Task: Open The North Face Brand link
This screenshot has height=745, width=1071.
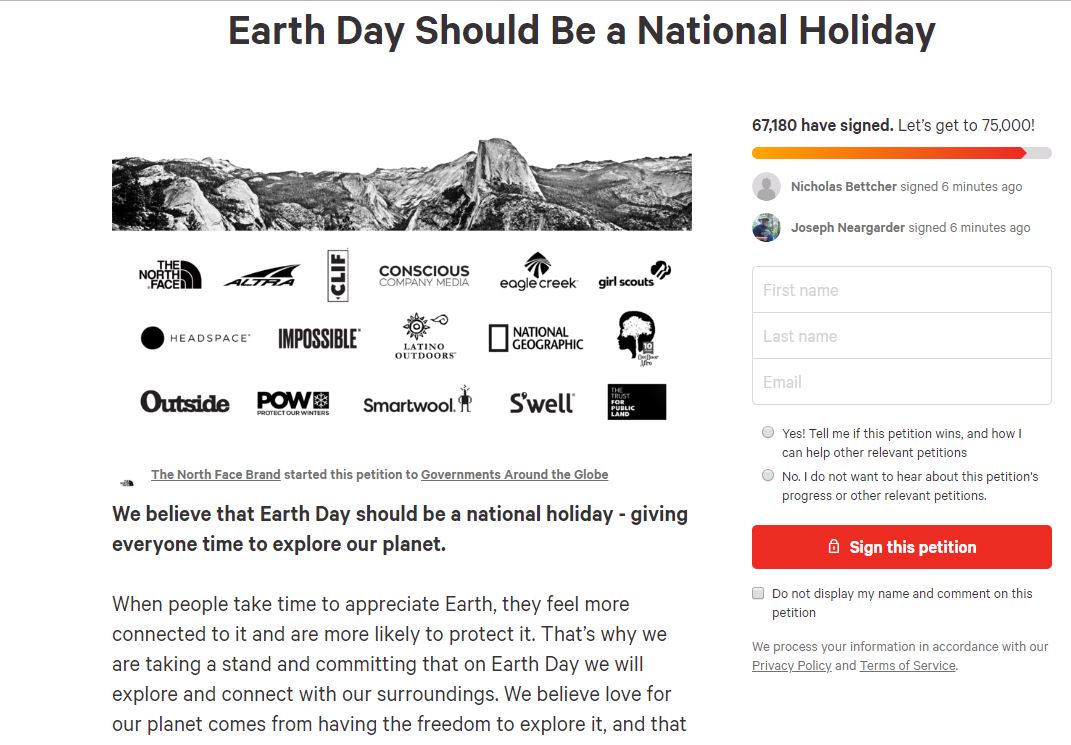Action: [x=215, y=475]
